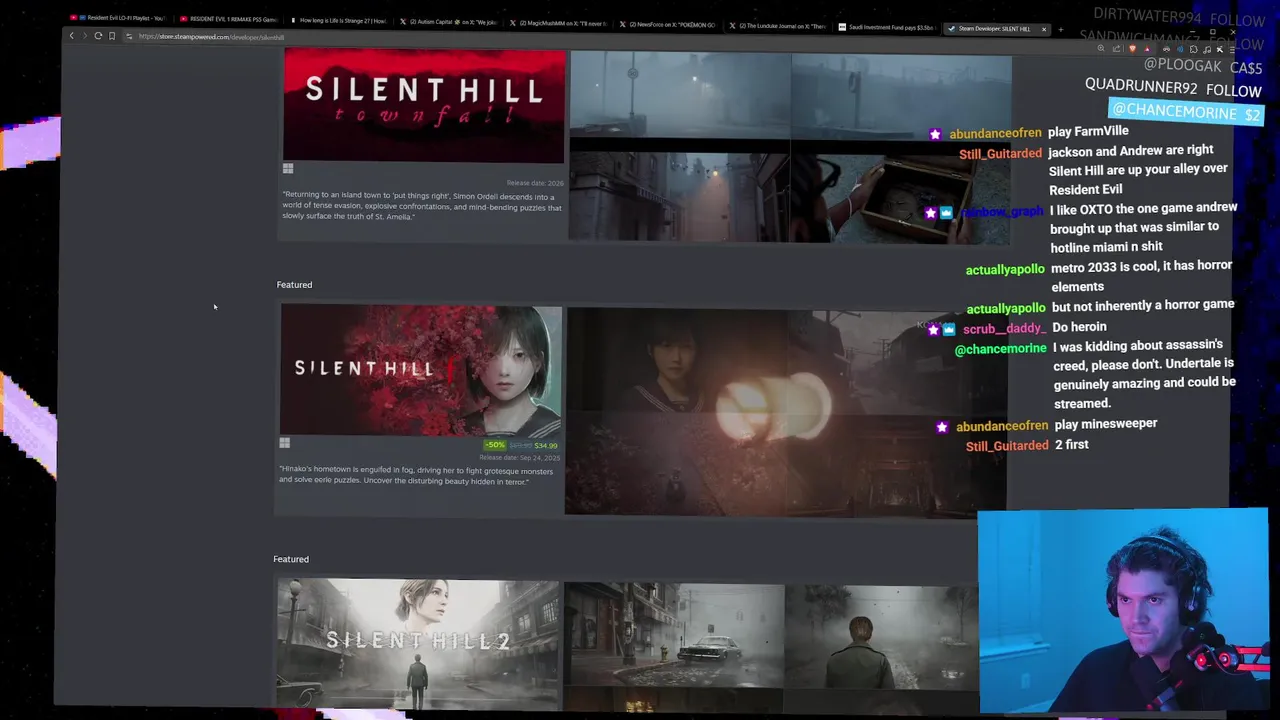1280x720 pixels.
Task: Click @CHANCEMORINE $2 donation banner
Action: [1186, 112]
